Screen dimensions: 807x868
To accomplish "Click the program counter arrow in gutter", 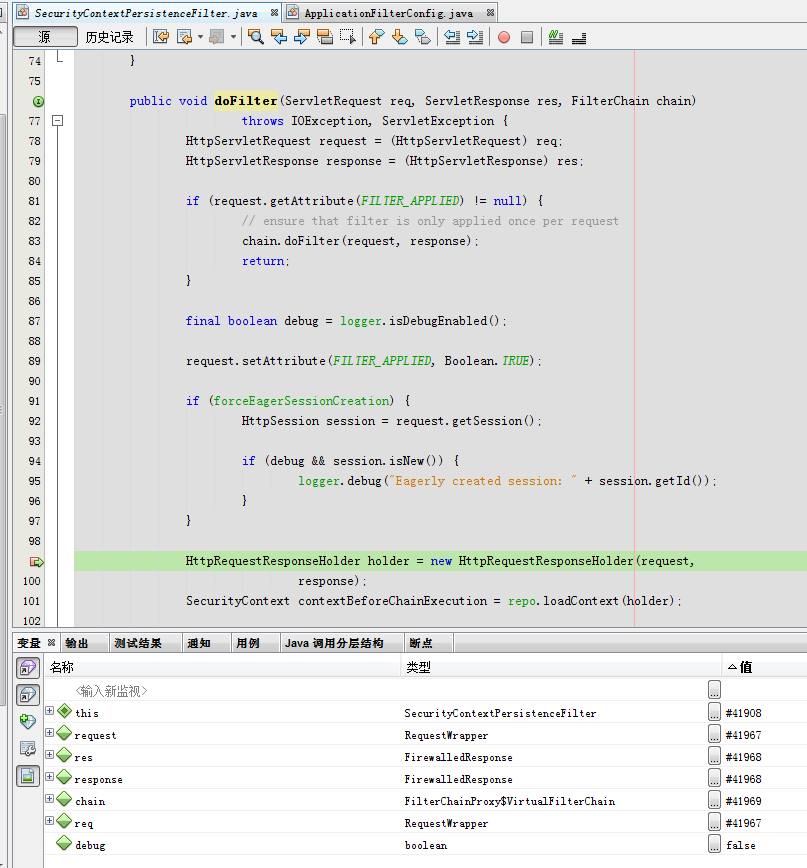I will [x=36, y=561].
